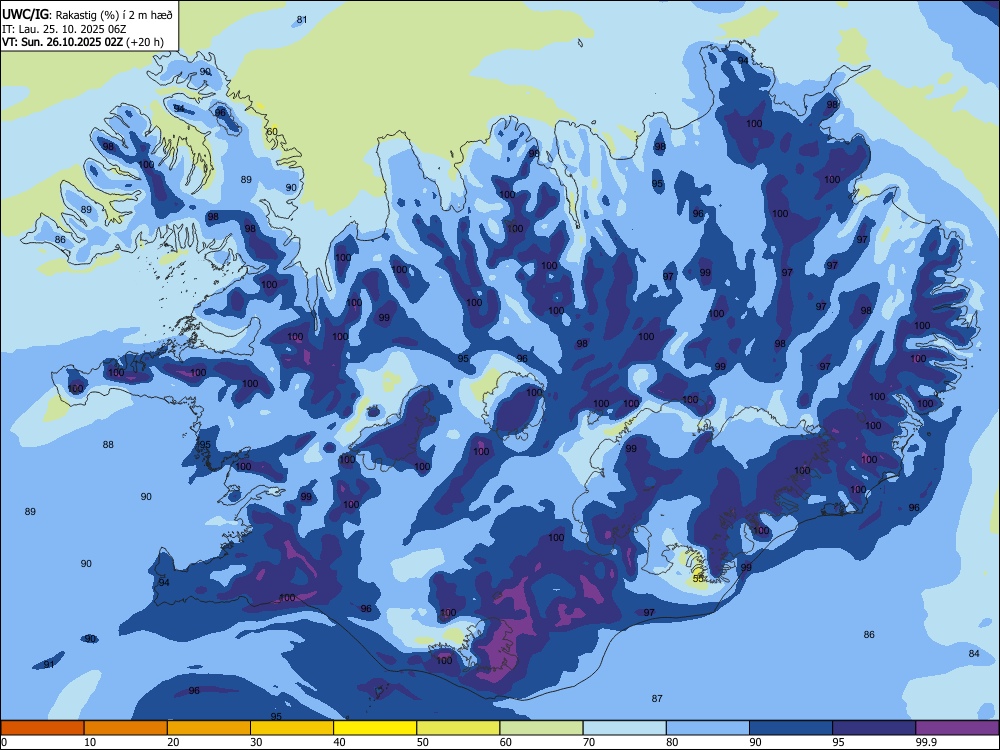Image resolution: width=1000 pixels, height=750 pixels.
Task: Click the '81' humidity value on the map
Action: click(x=302, y=20)
